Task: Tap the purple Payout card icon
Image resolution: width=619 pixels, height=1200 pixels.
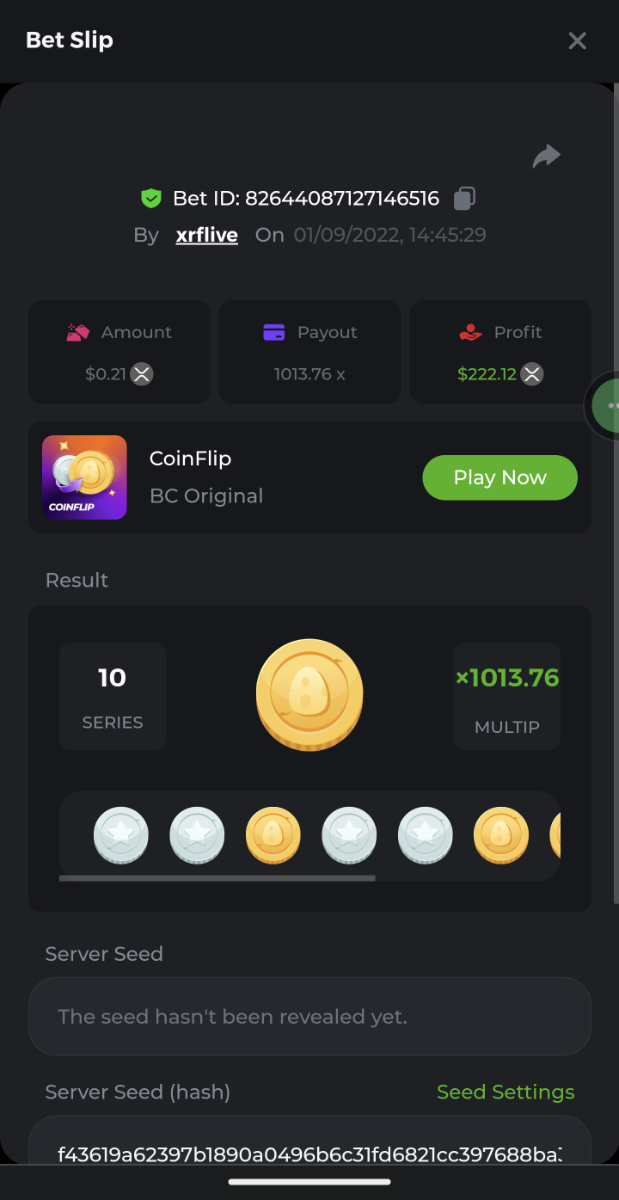Action: (x=274, y=332)
